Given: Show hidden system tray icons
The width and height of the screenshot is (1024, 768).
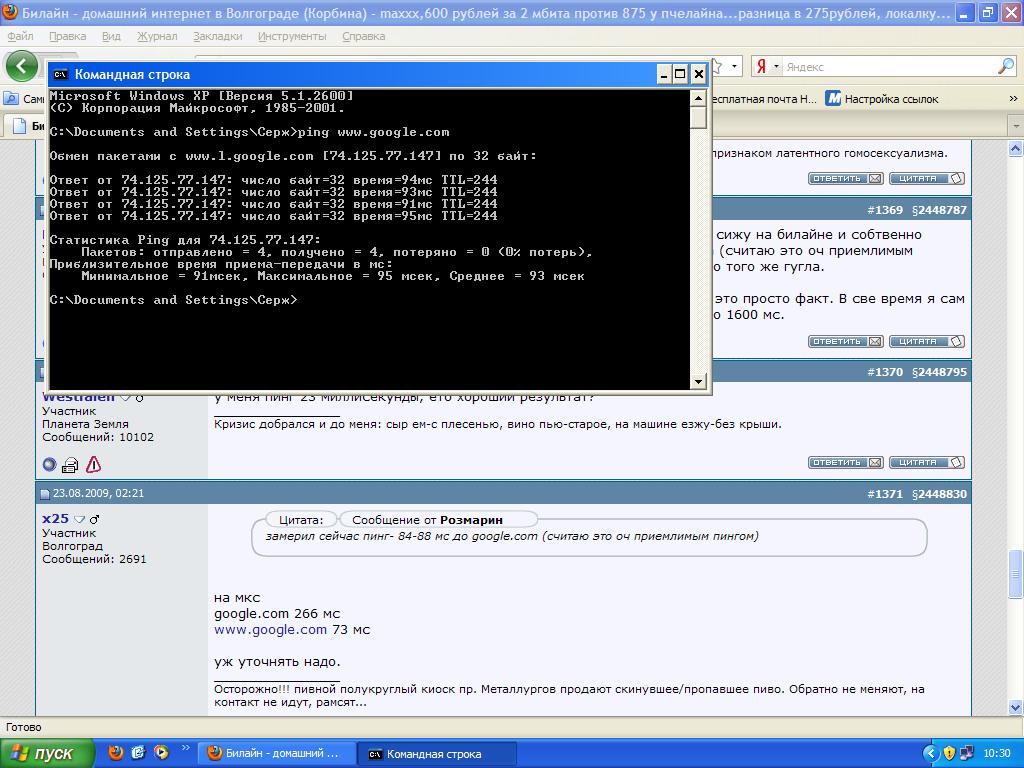Looking at the screenshot, I should [931, 753].
